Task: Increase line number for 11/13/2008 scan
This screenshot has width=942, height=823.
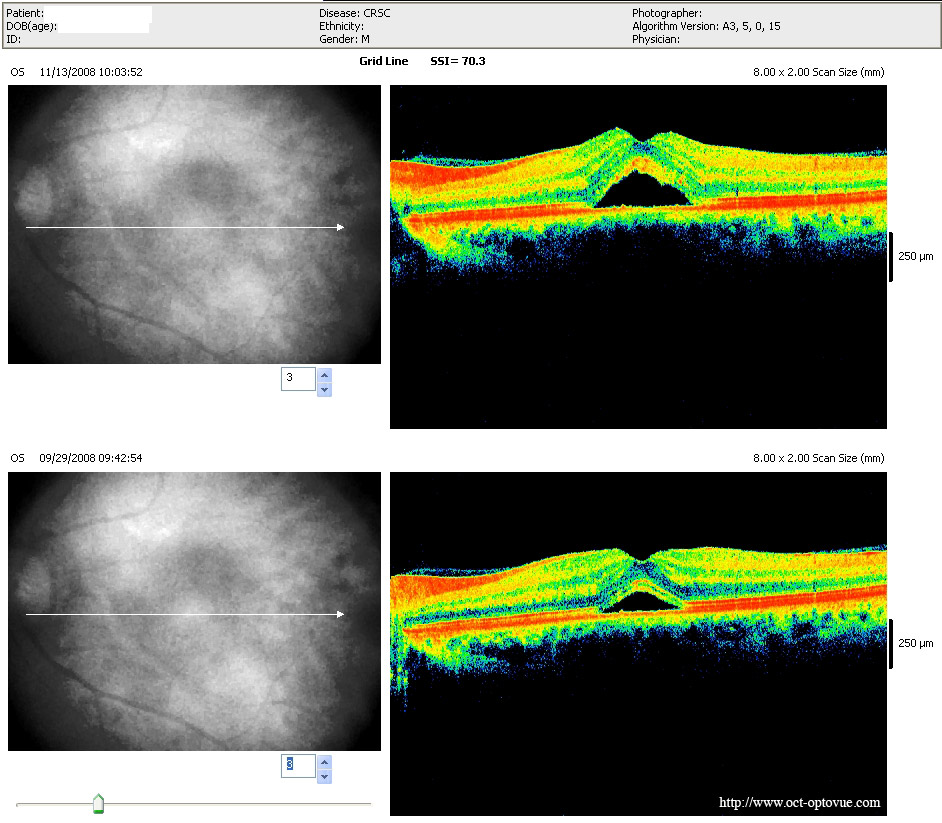Action: point(324,375)
